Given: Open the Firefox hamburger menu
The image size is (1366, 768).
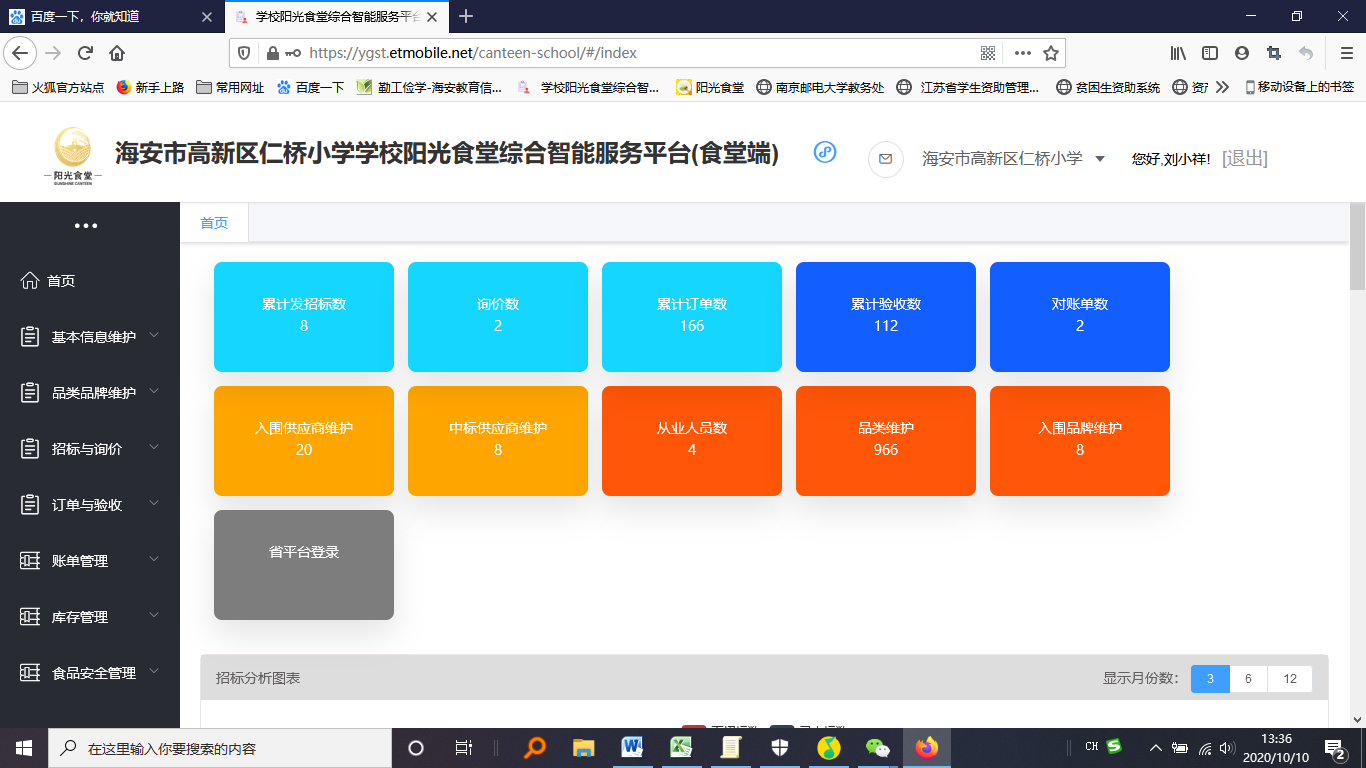Looking at the screenshot, I should coord(1346,53).
